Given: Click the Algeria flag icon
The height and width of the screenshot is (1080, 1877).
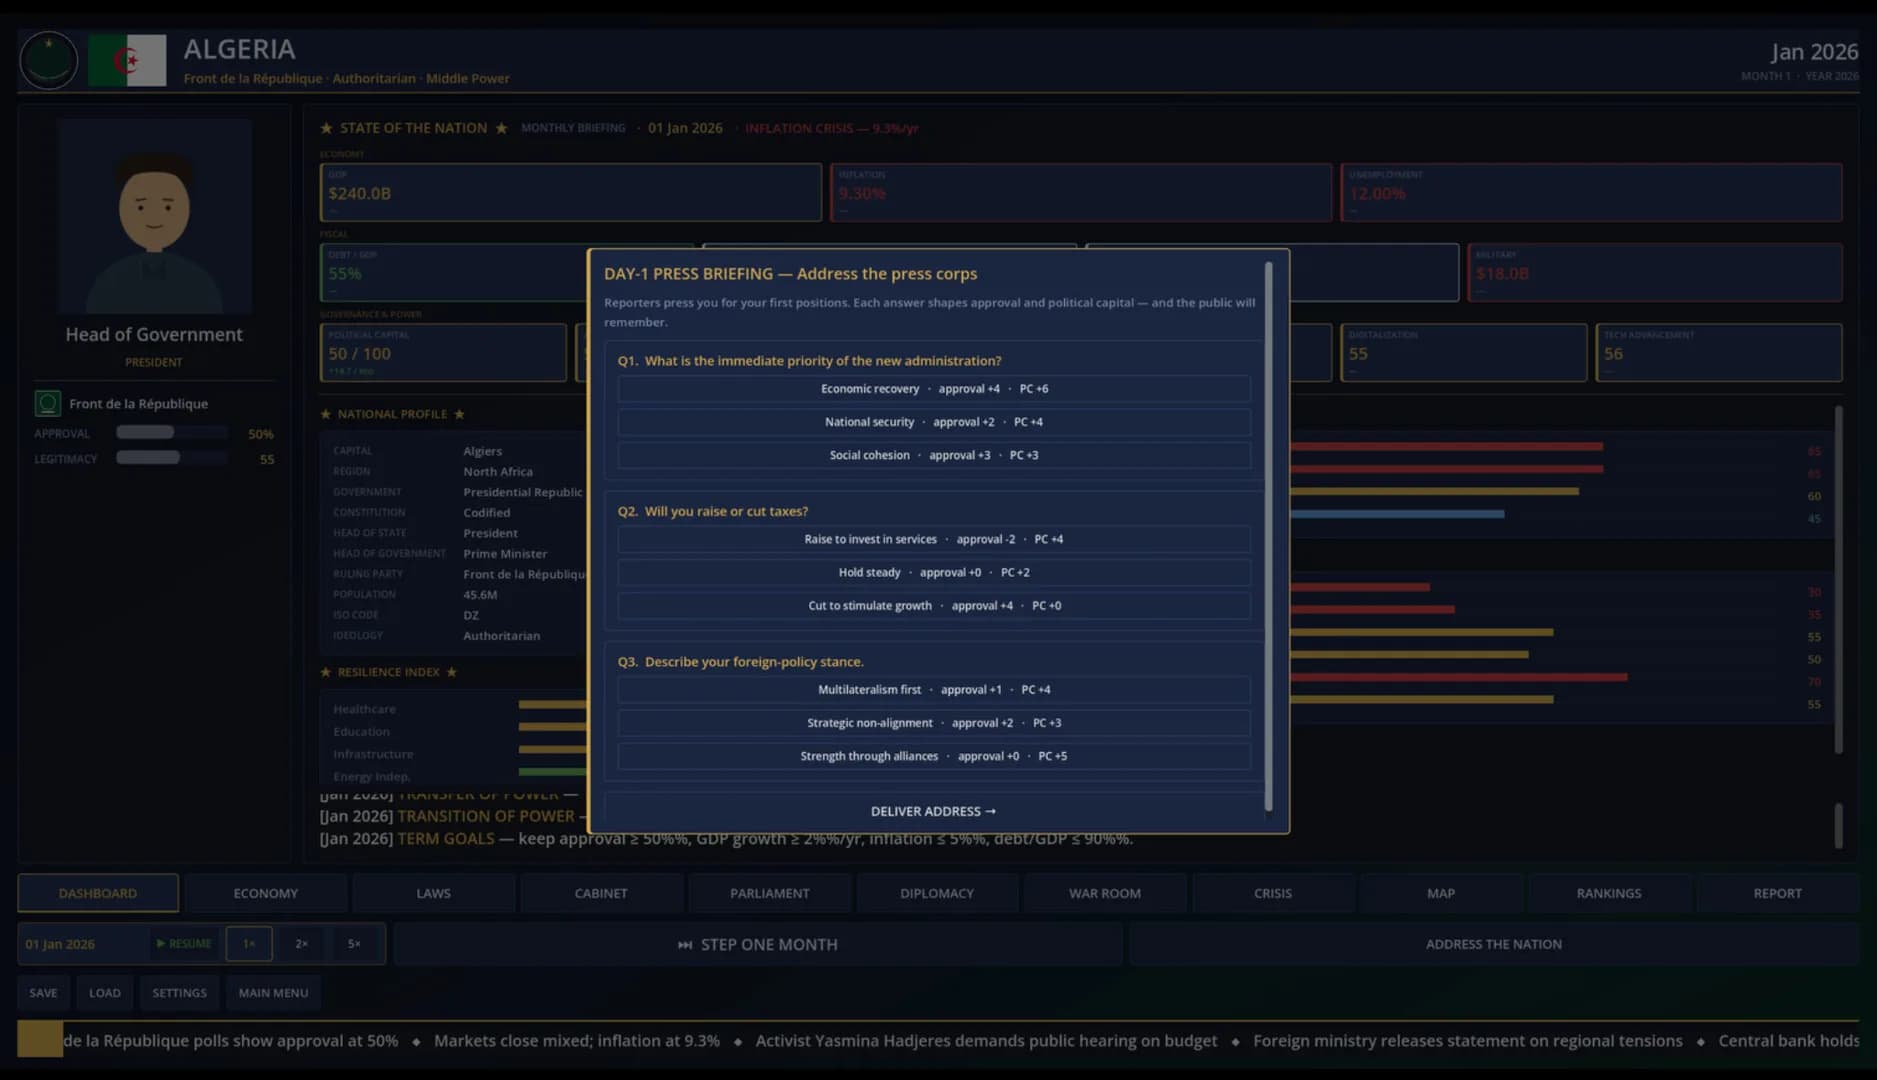Looking at the screenshot, I should (127, 60).
